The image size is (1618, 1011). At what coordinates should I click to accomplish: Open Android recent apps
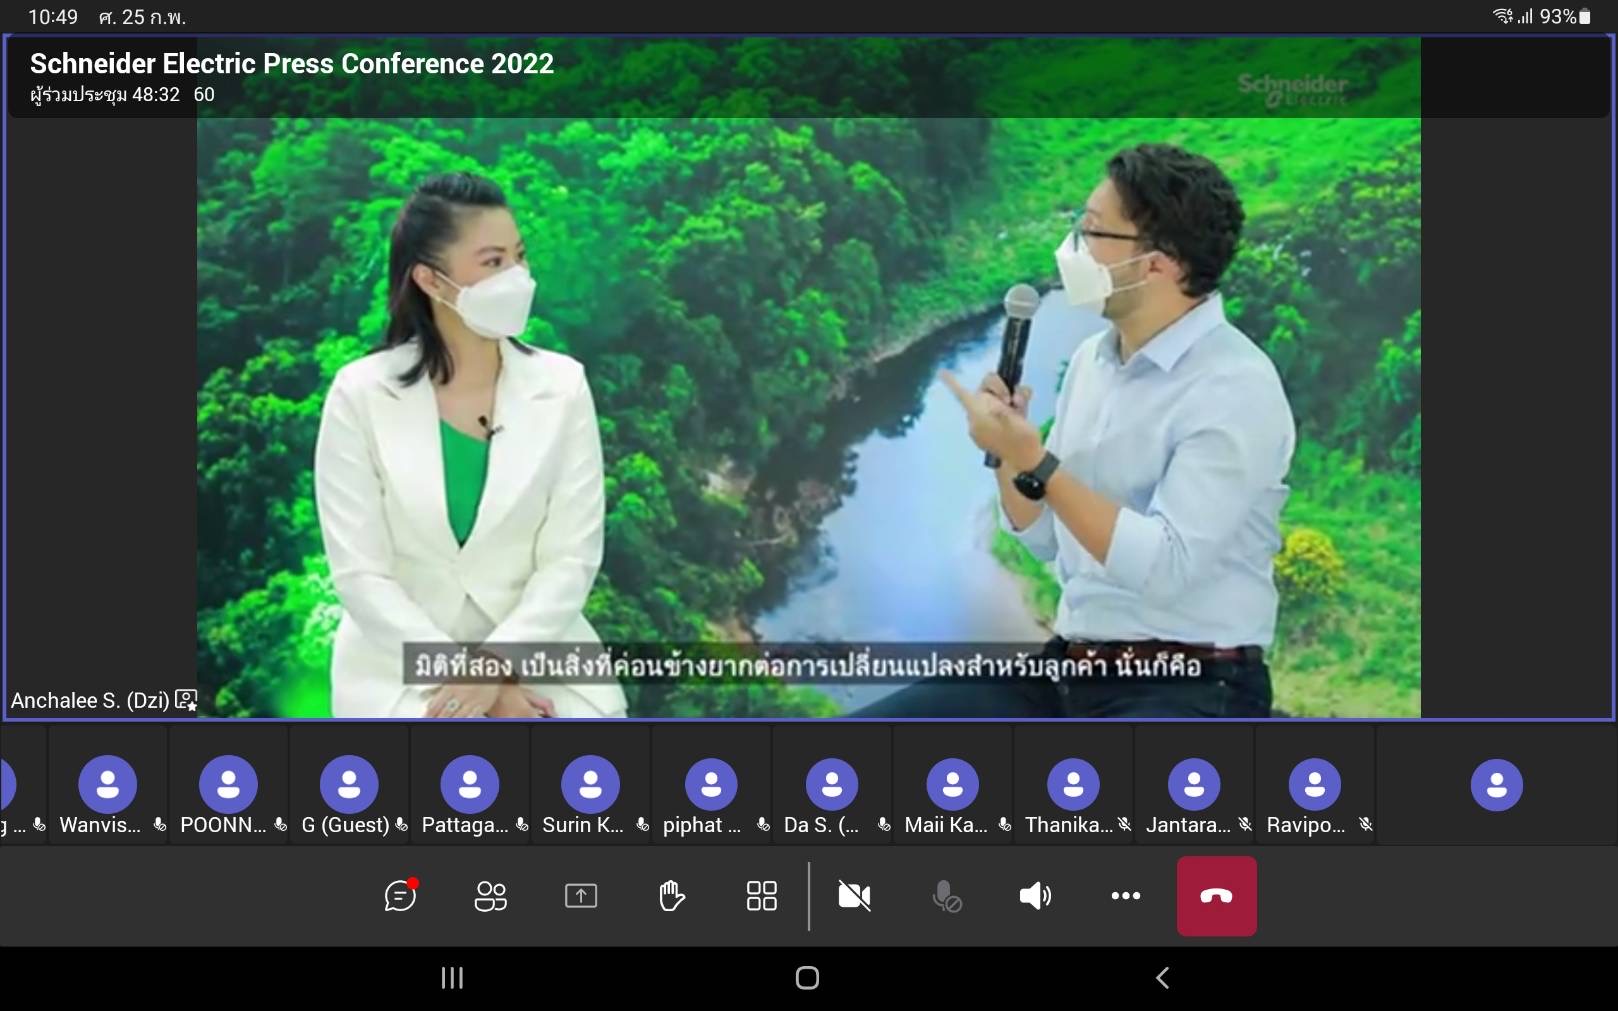[452, 978]
